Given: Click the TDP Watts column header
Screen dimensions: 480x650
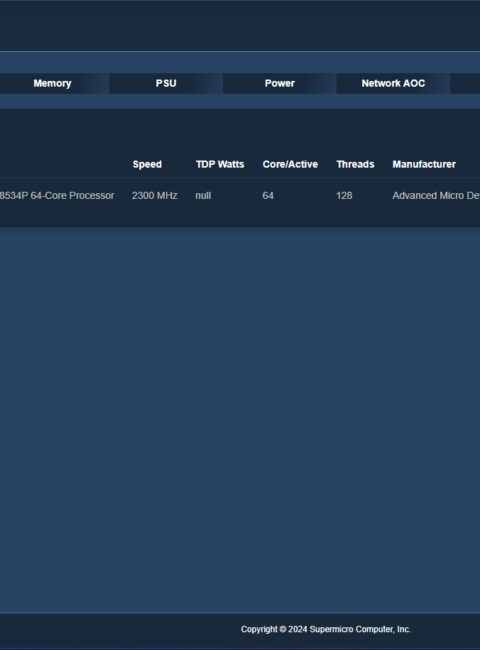Looking at the screenshot, I should pos(220,165).
